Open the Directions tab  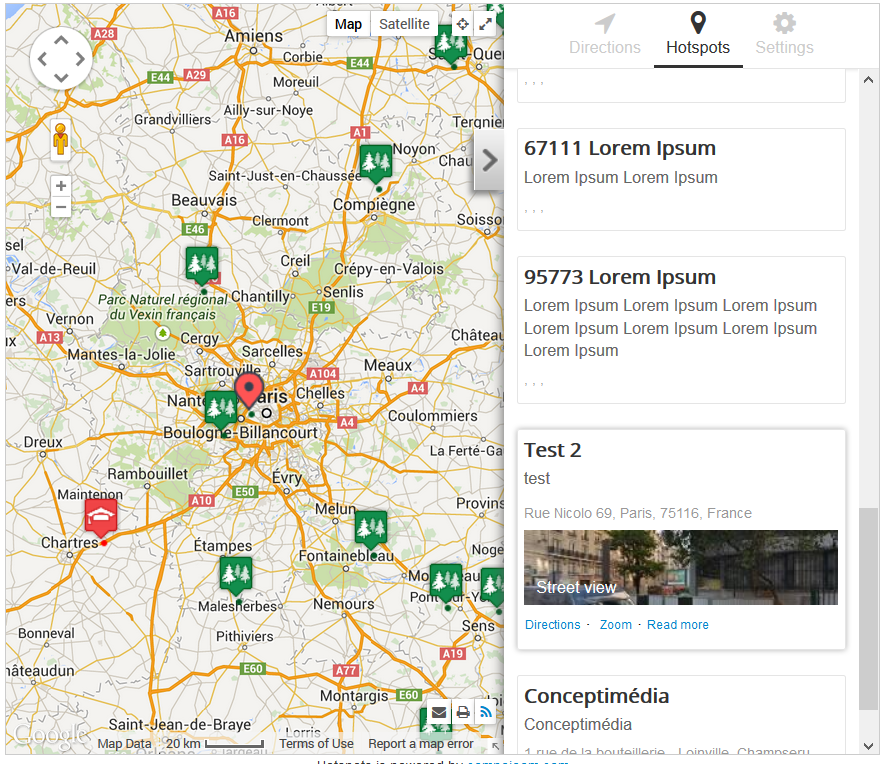tap(605, 35)
